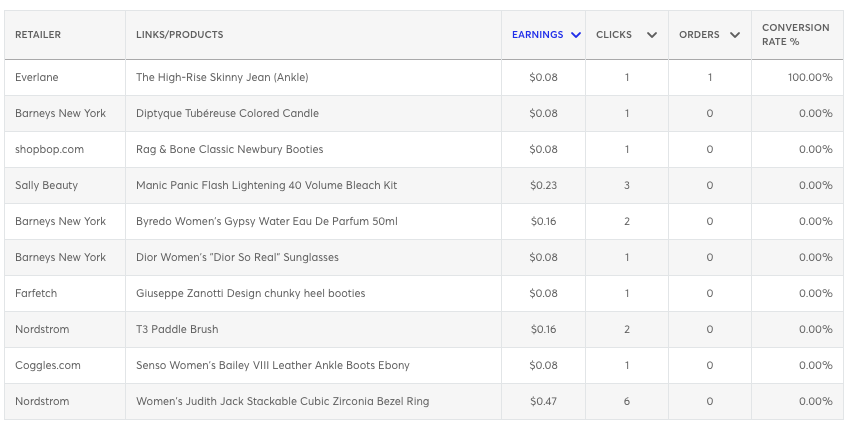Viewport: 849px width, 428px height.
Task: Select the Everlane retailer cell
Action: tap(36, 77)
